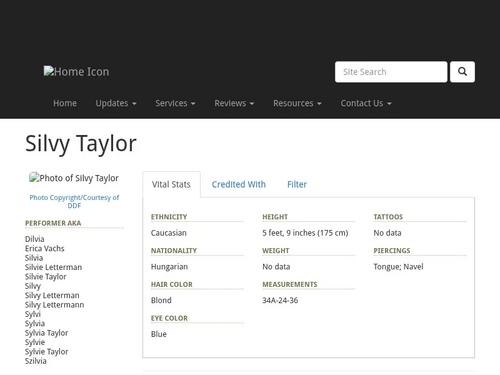Click the Caucasian value
Screen dimensions: 500x375
point(169,233)
